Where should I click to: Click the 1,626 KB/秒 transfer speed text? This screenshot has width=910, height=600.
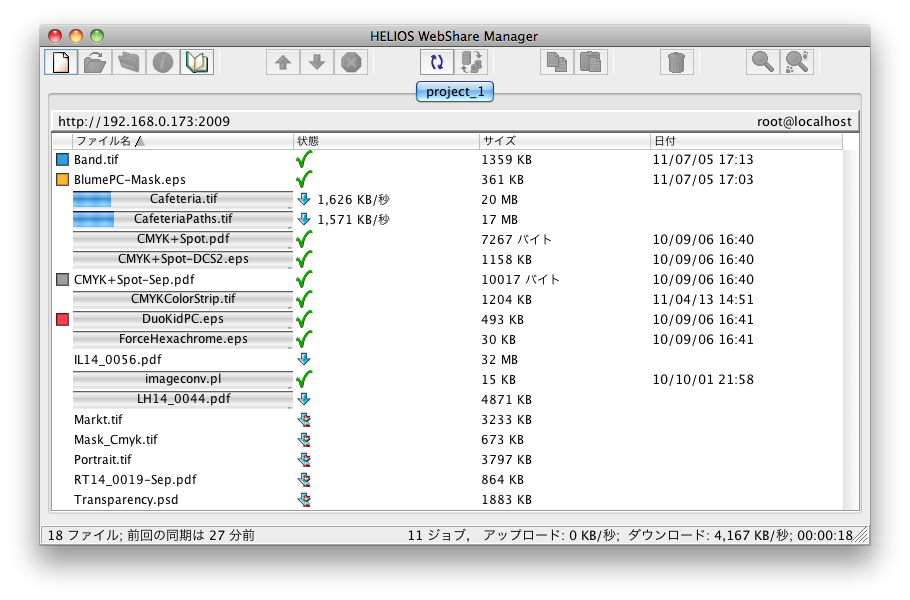pyautogui.click(x=353, y=200)
